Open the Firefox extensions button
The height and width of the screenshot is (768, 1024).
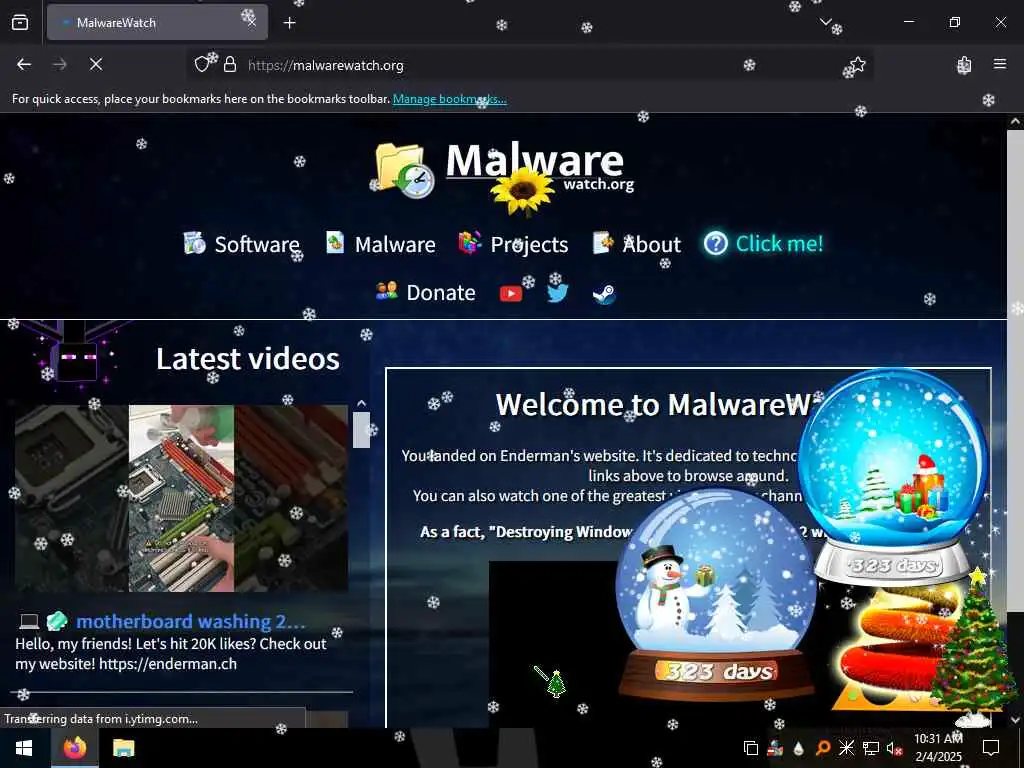[965, 64]
